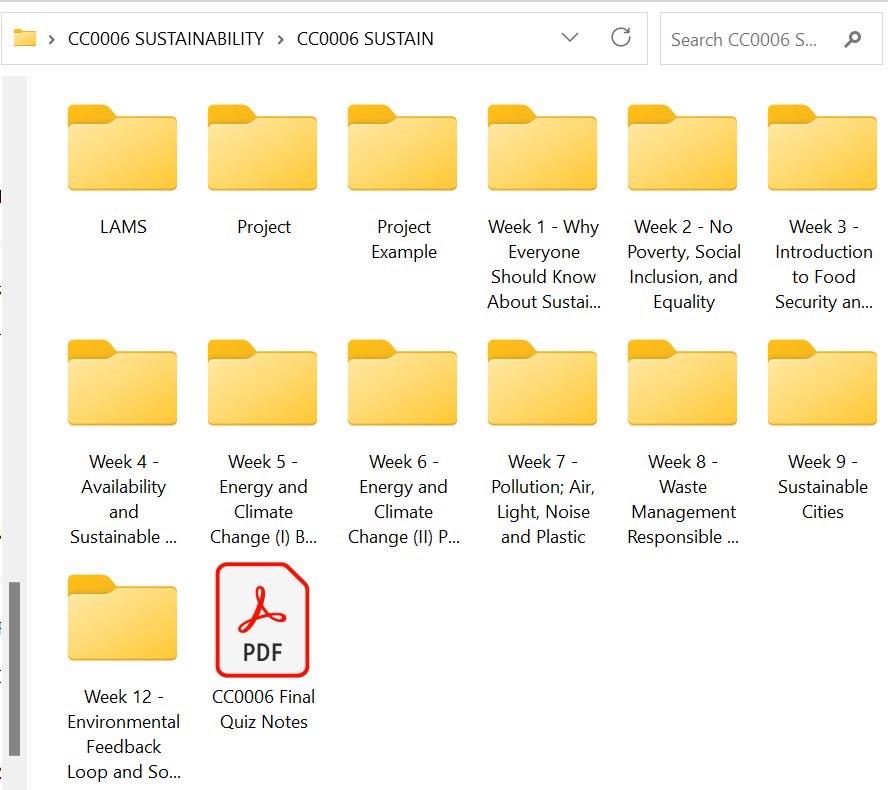Select the CC0006 Final Quiz Notes PDF

(262, 620)
